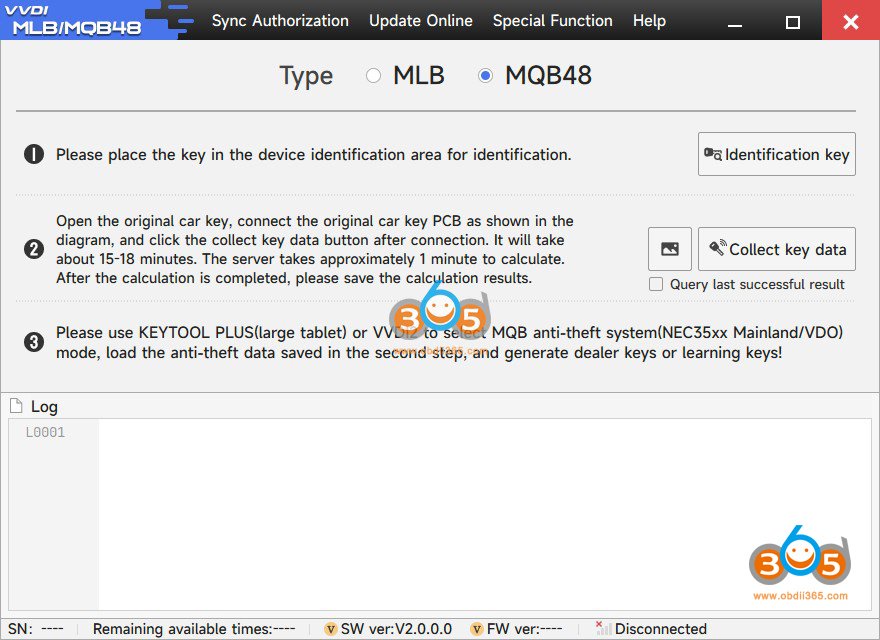This screenshot has height=640, width=880.
Task: Select the MQB48 type radio button
Action: click(485, 75)
